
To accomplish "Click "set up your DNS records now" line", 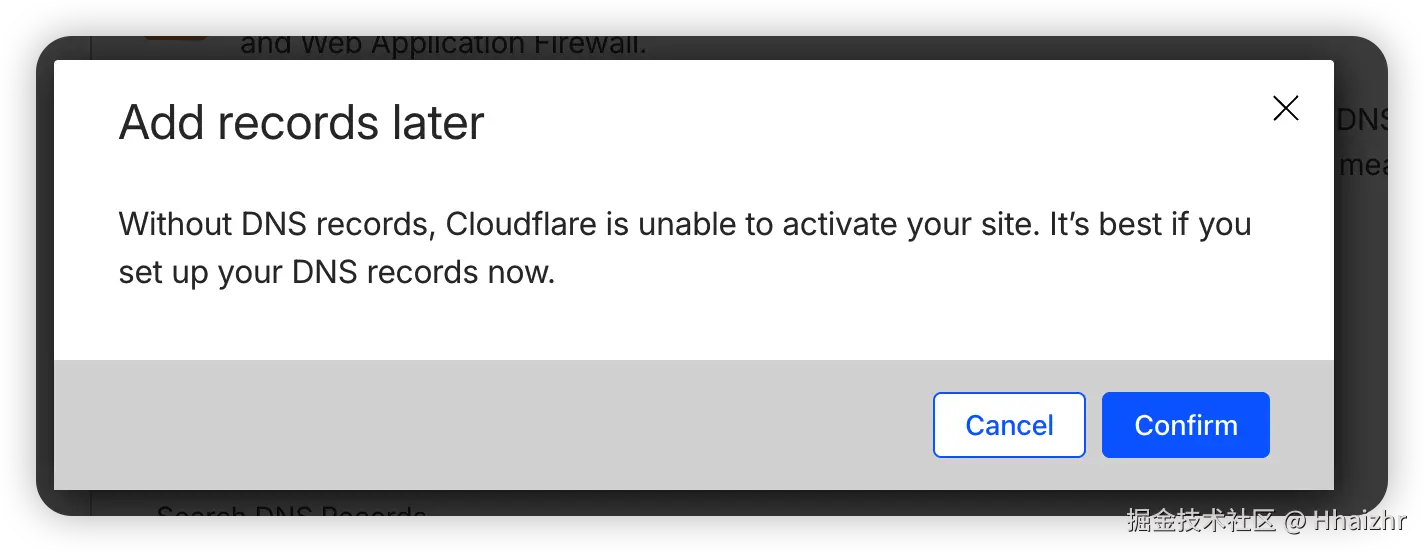I will point(336,272).
